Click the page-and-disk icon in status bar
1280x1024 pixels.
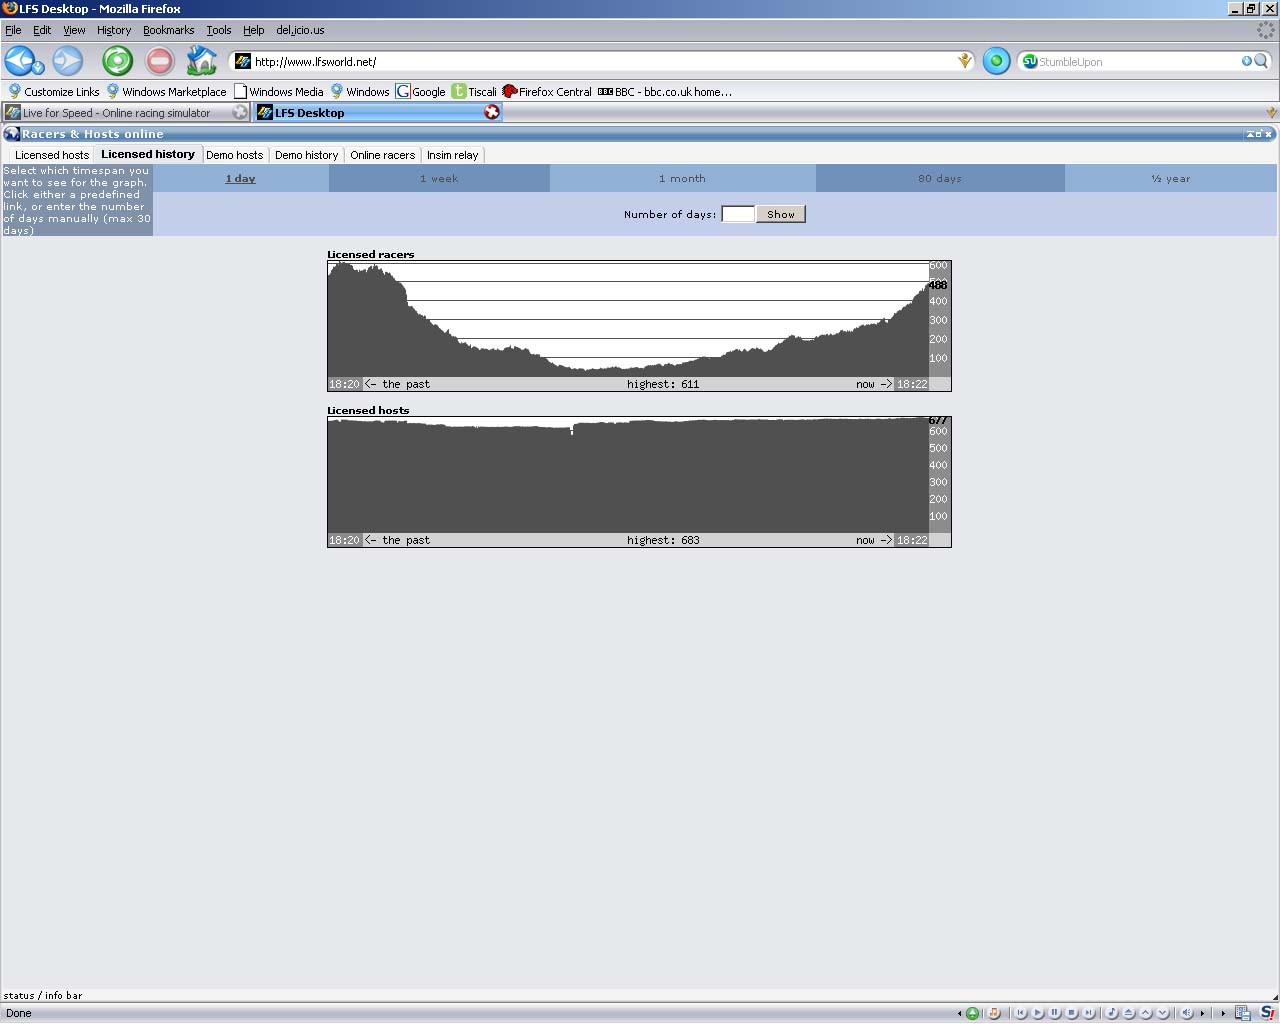(1243, 1013)
